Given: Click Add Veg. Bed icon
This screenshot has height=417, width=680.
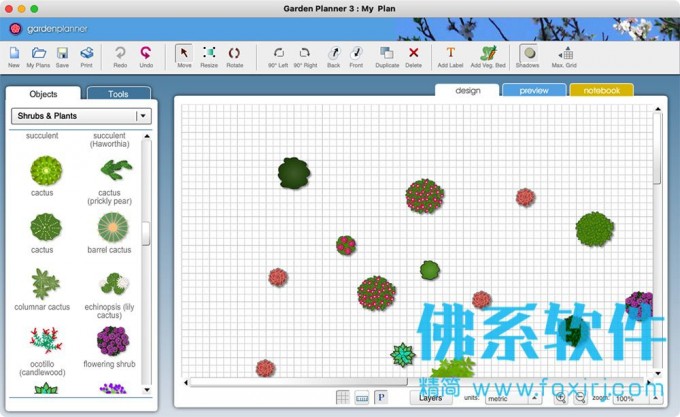Looking at the screenshot, I should coord(488,55).
